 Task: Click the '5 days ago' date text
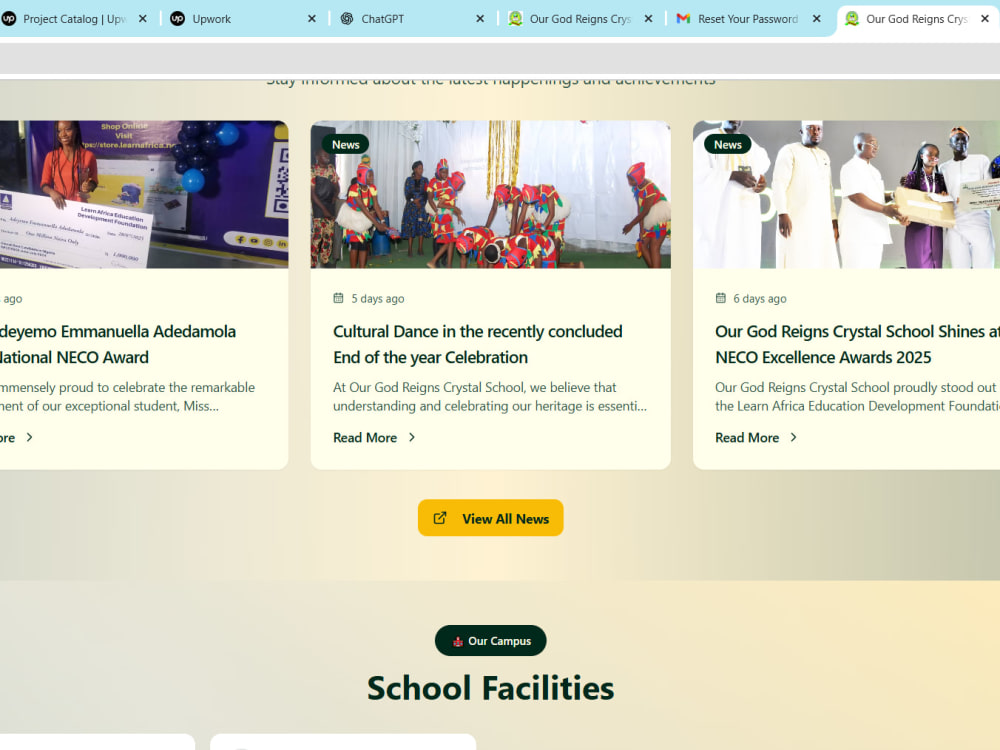click(378, 298)
